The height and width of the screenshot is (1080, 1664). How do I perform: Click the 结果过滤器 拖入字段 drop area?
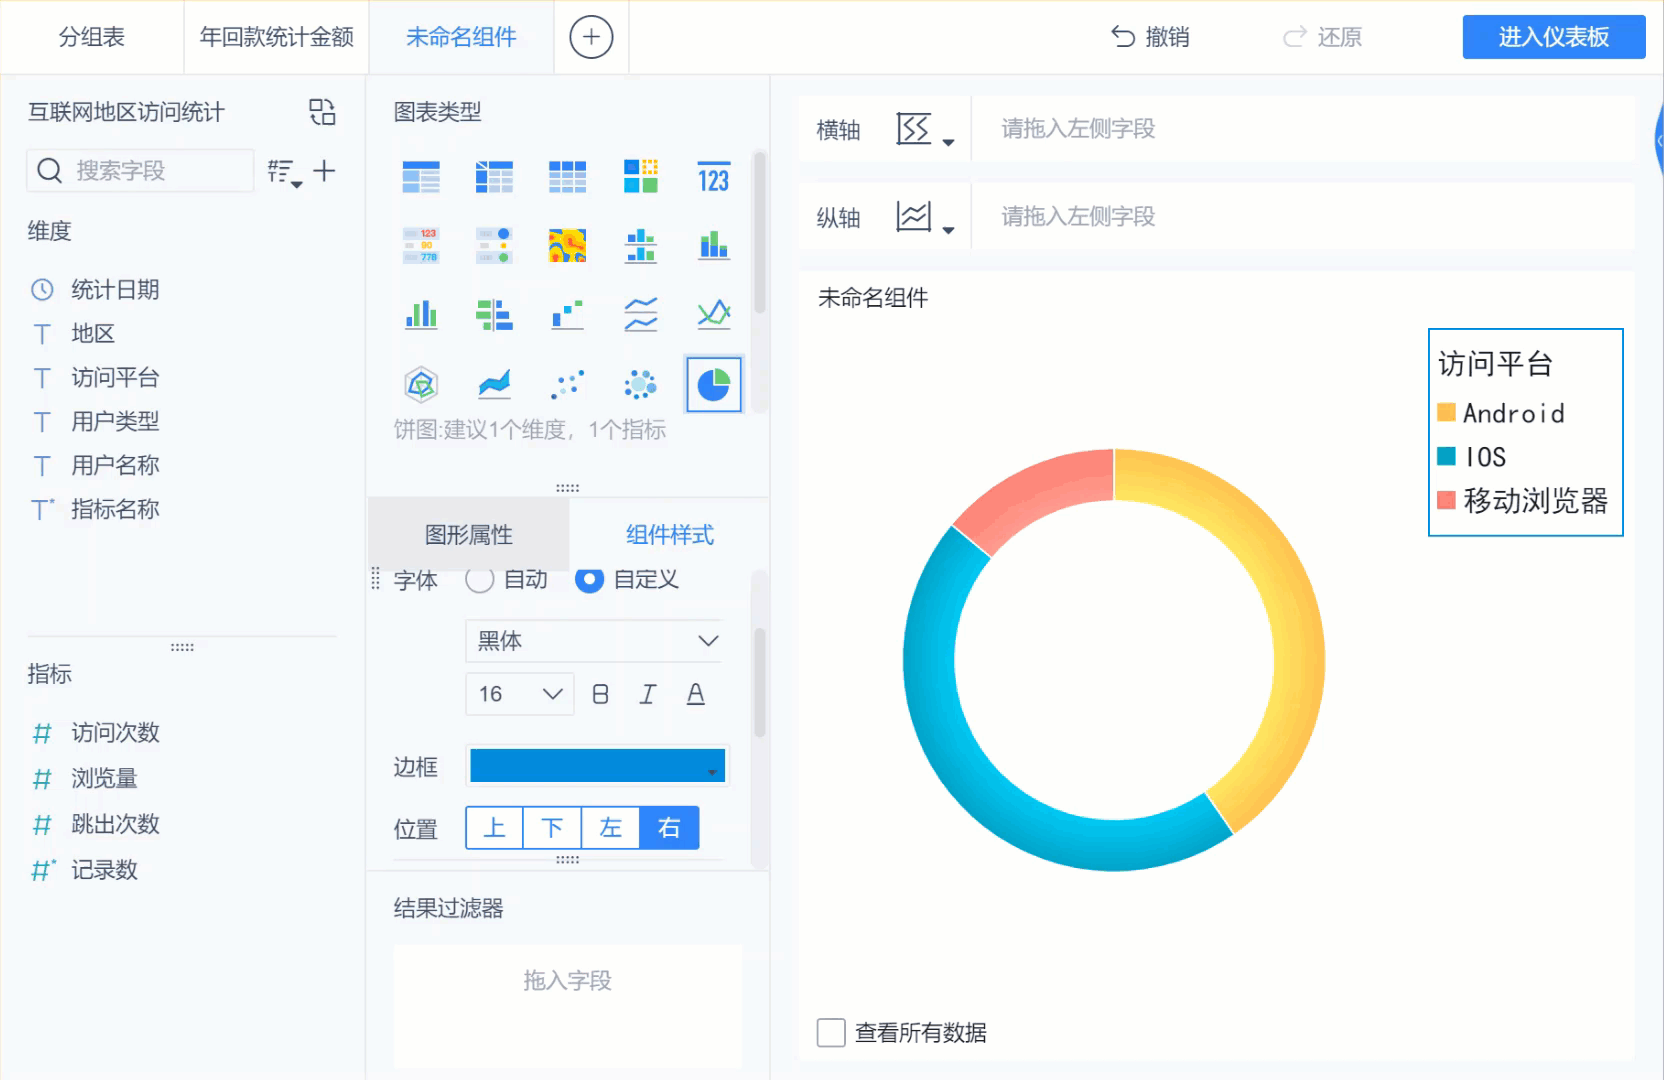568,1006
